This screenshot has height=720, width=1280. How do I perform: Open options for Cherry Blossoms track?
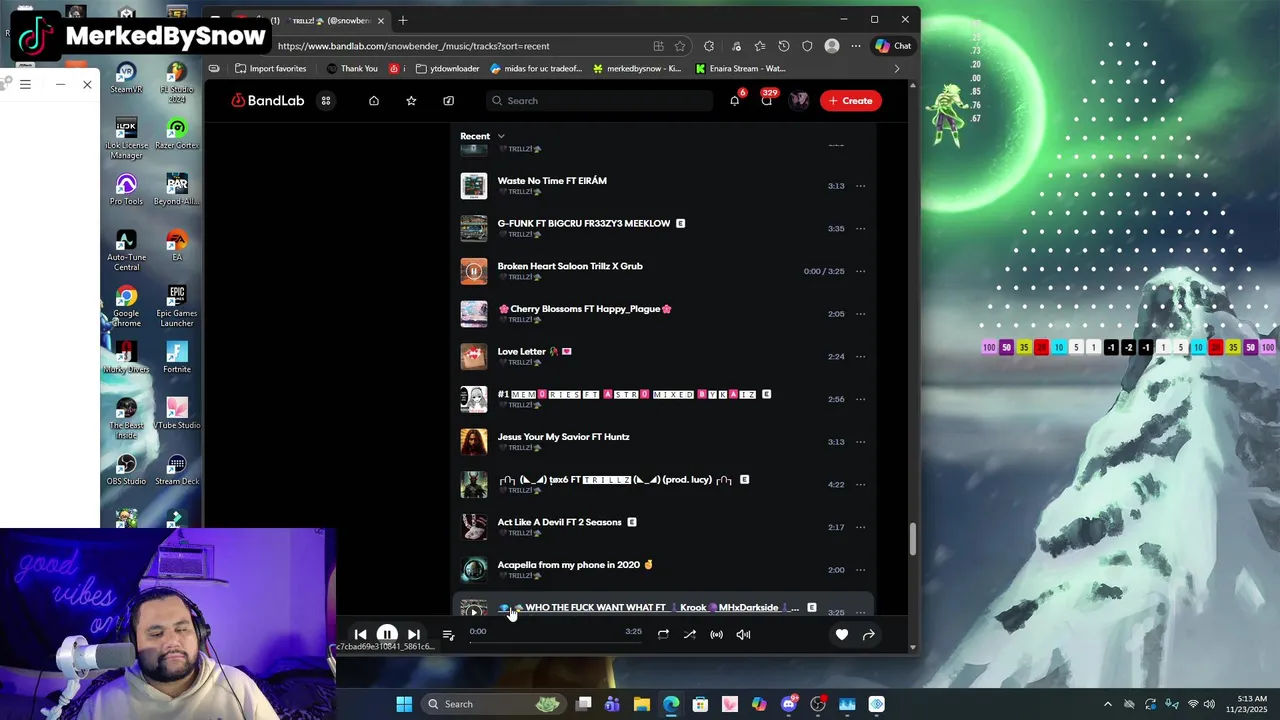coord(860,314)
